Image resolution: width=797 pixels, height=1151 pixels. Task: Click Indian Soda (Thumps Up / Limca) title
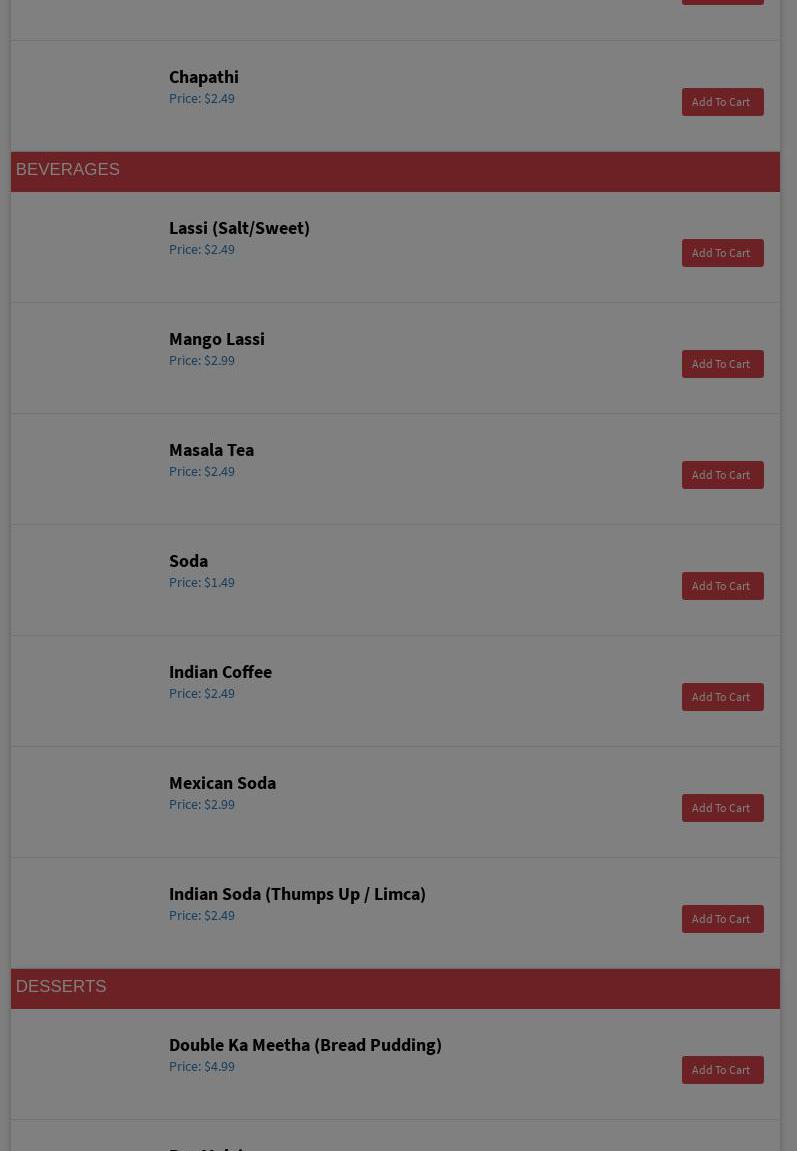click(297, 894)
